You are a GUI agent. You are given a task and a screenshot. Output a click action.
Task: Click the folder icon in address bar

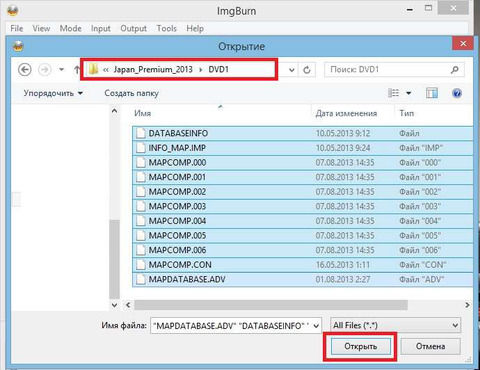(x=94, y=69)
